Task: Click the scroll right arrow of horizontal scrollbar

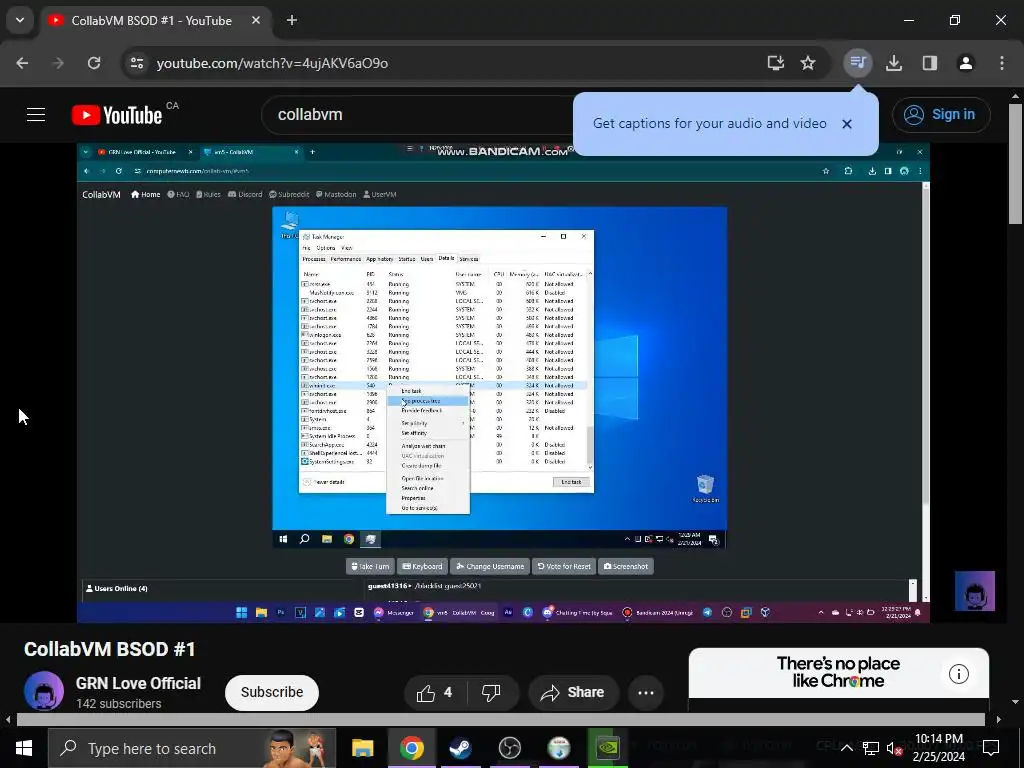Action: click(999, 720)
